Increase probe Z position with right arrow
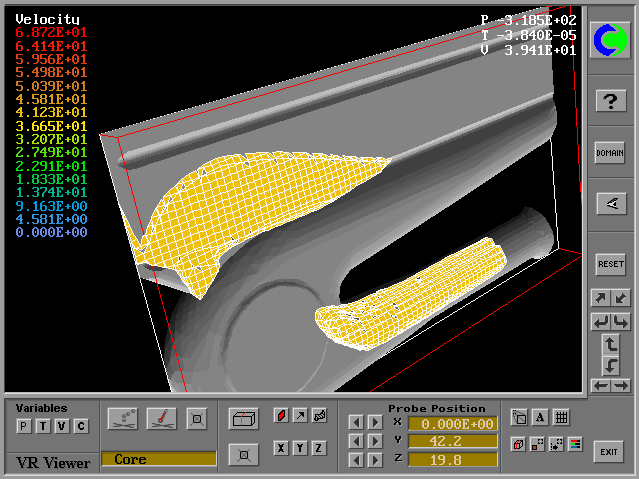The height and width of the screenshot is (479, 639). click(x=375, y=459)
